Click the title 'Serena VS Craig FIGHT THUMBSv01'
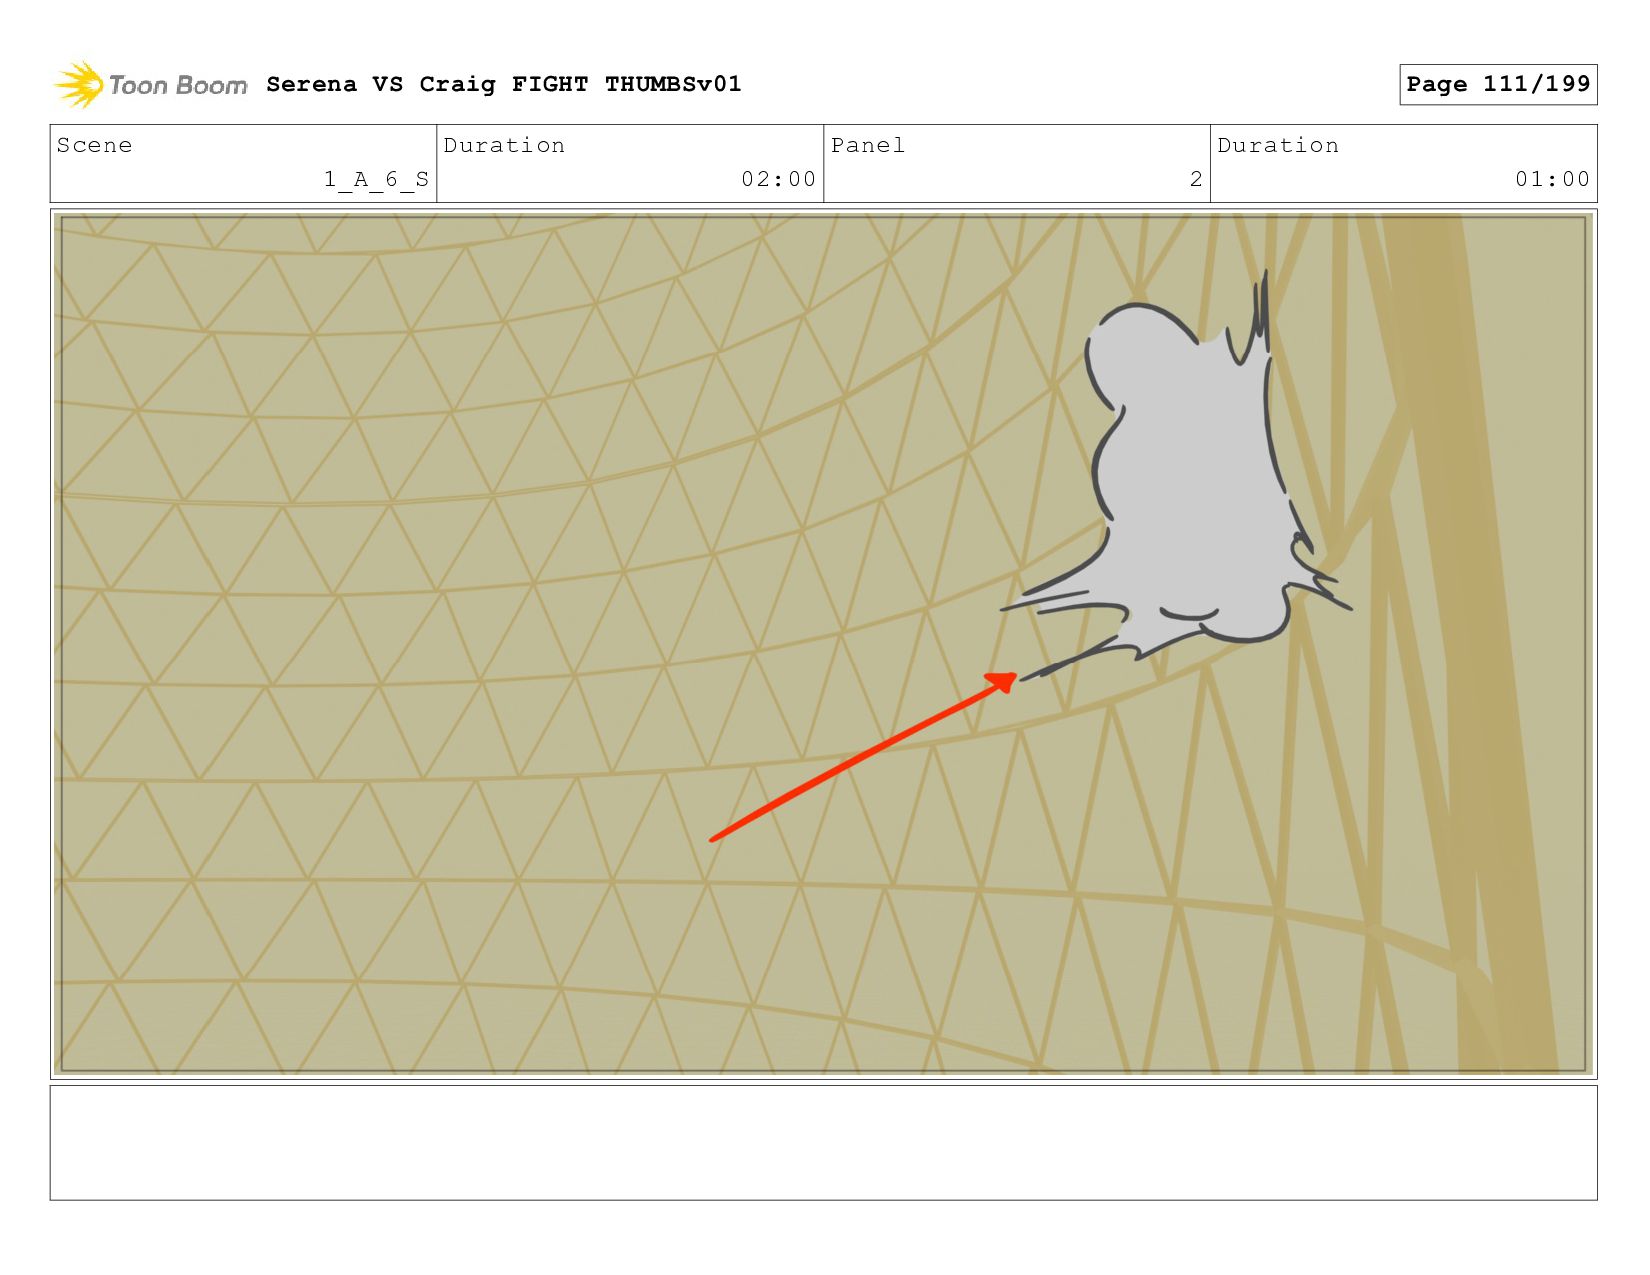Screen dimensions: 1650x1275 tap(504, 84)
